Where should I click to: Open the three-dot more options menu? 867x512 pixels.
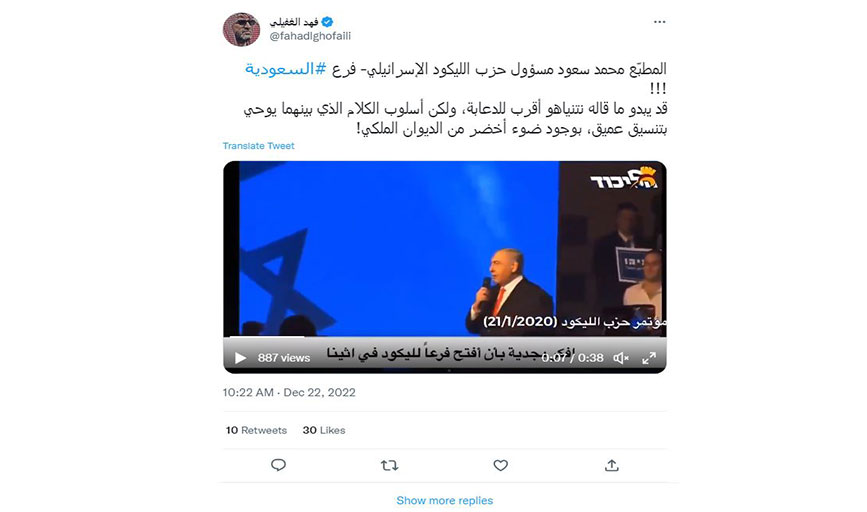(x=659, y=22)
